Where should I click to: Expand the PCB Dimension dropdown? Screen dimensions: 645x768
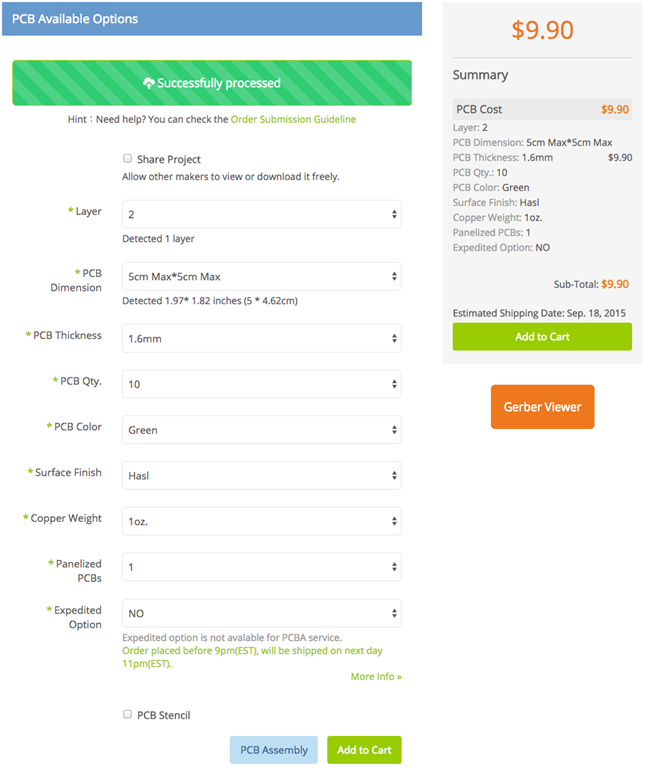click(x=261, y=276)
